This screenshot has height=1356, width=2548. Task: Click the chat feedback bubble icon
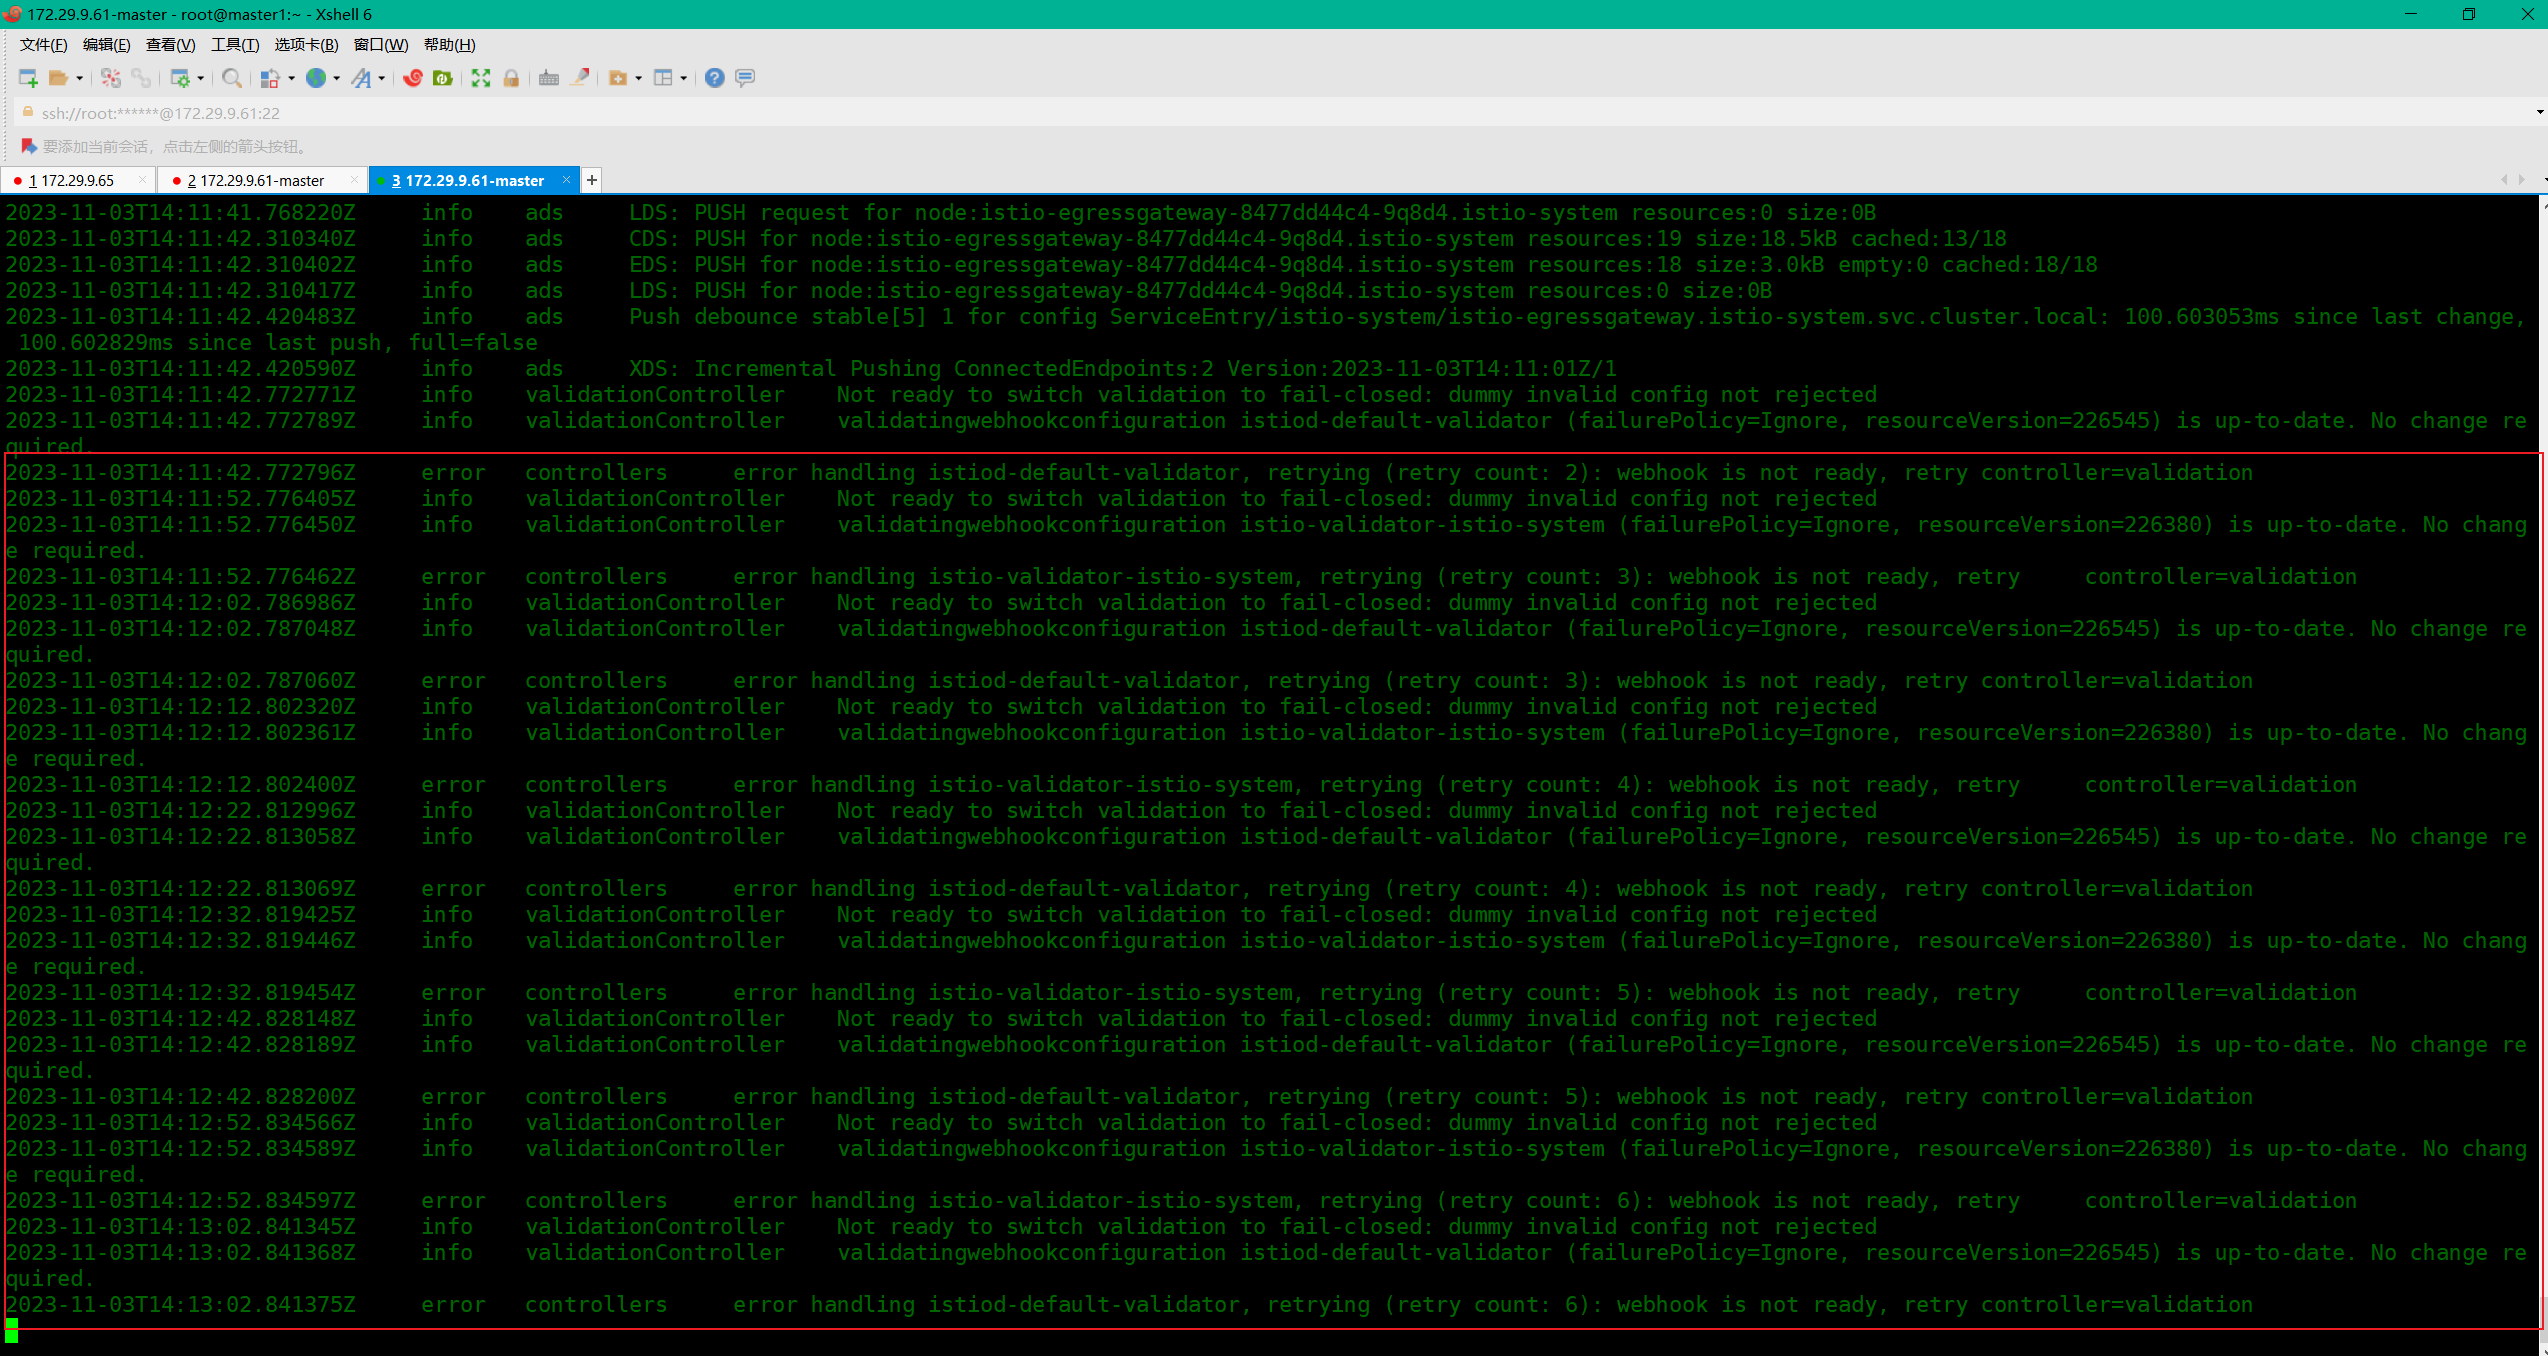coord(745,78)
